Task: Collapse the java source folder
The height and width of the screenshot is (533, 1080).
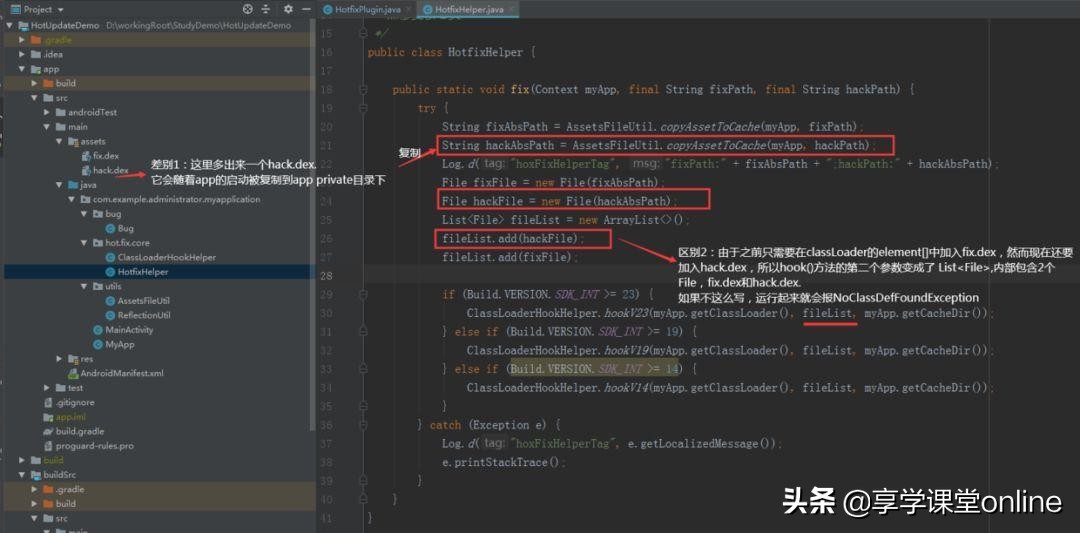Action: (x=59, y=185)
